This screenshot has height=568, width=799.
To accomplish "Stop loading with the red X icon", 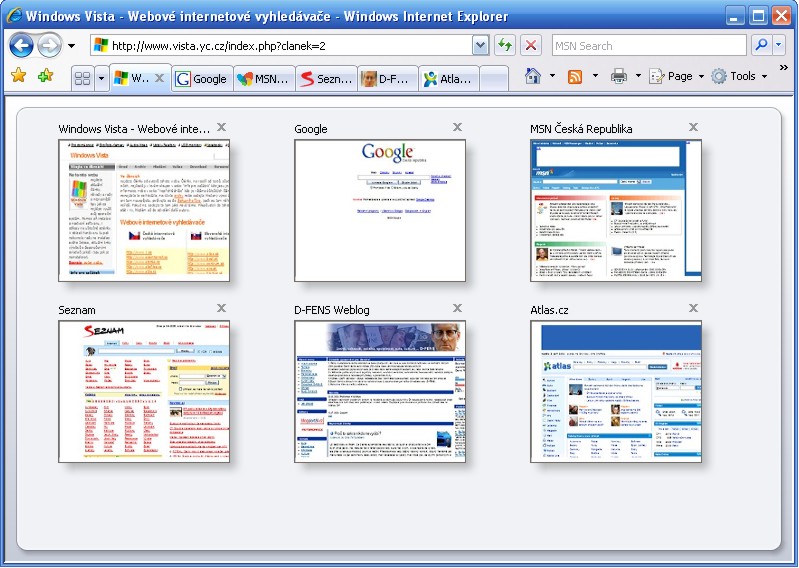I will (x=530, y=46).
